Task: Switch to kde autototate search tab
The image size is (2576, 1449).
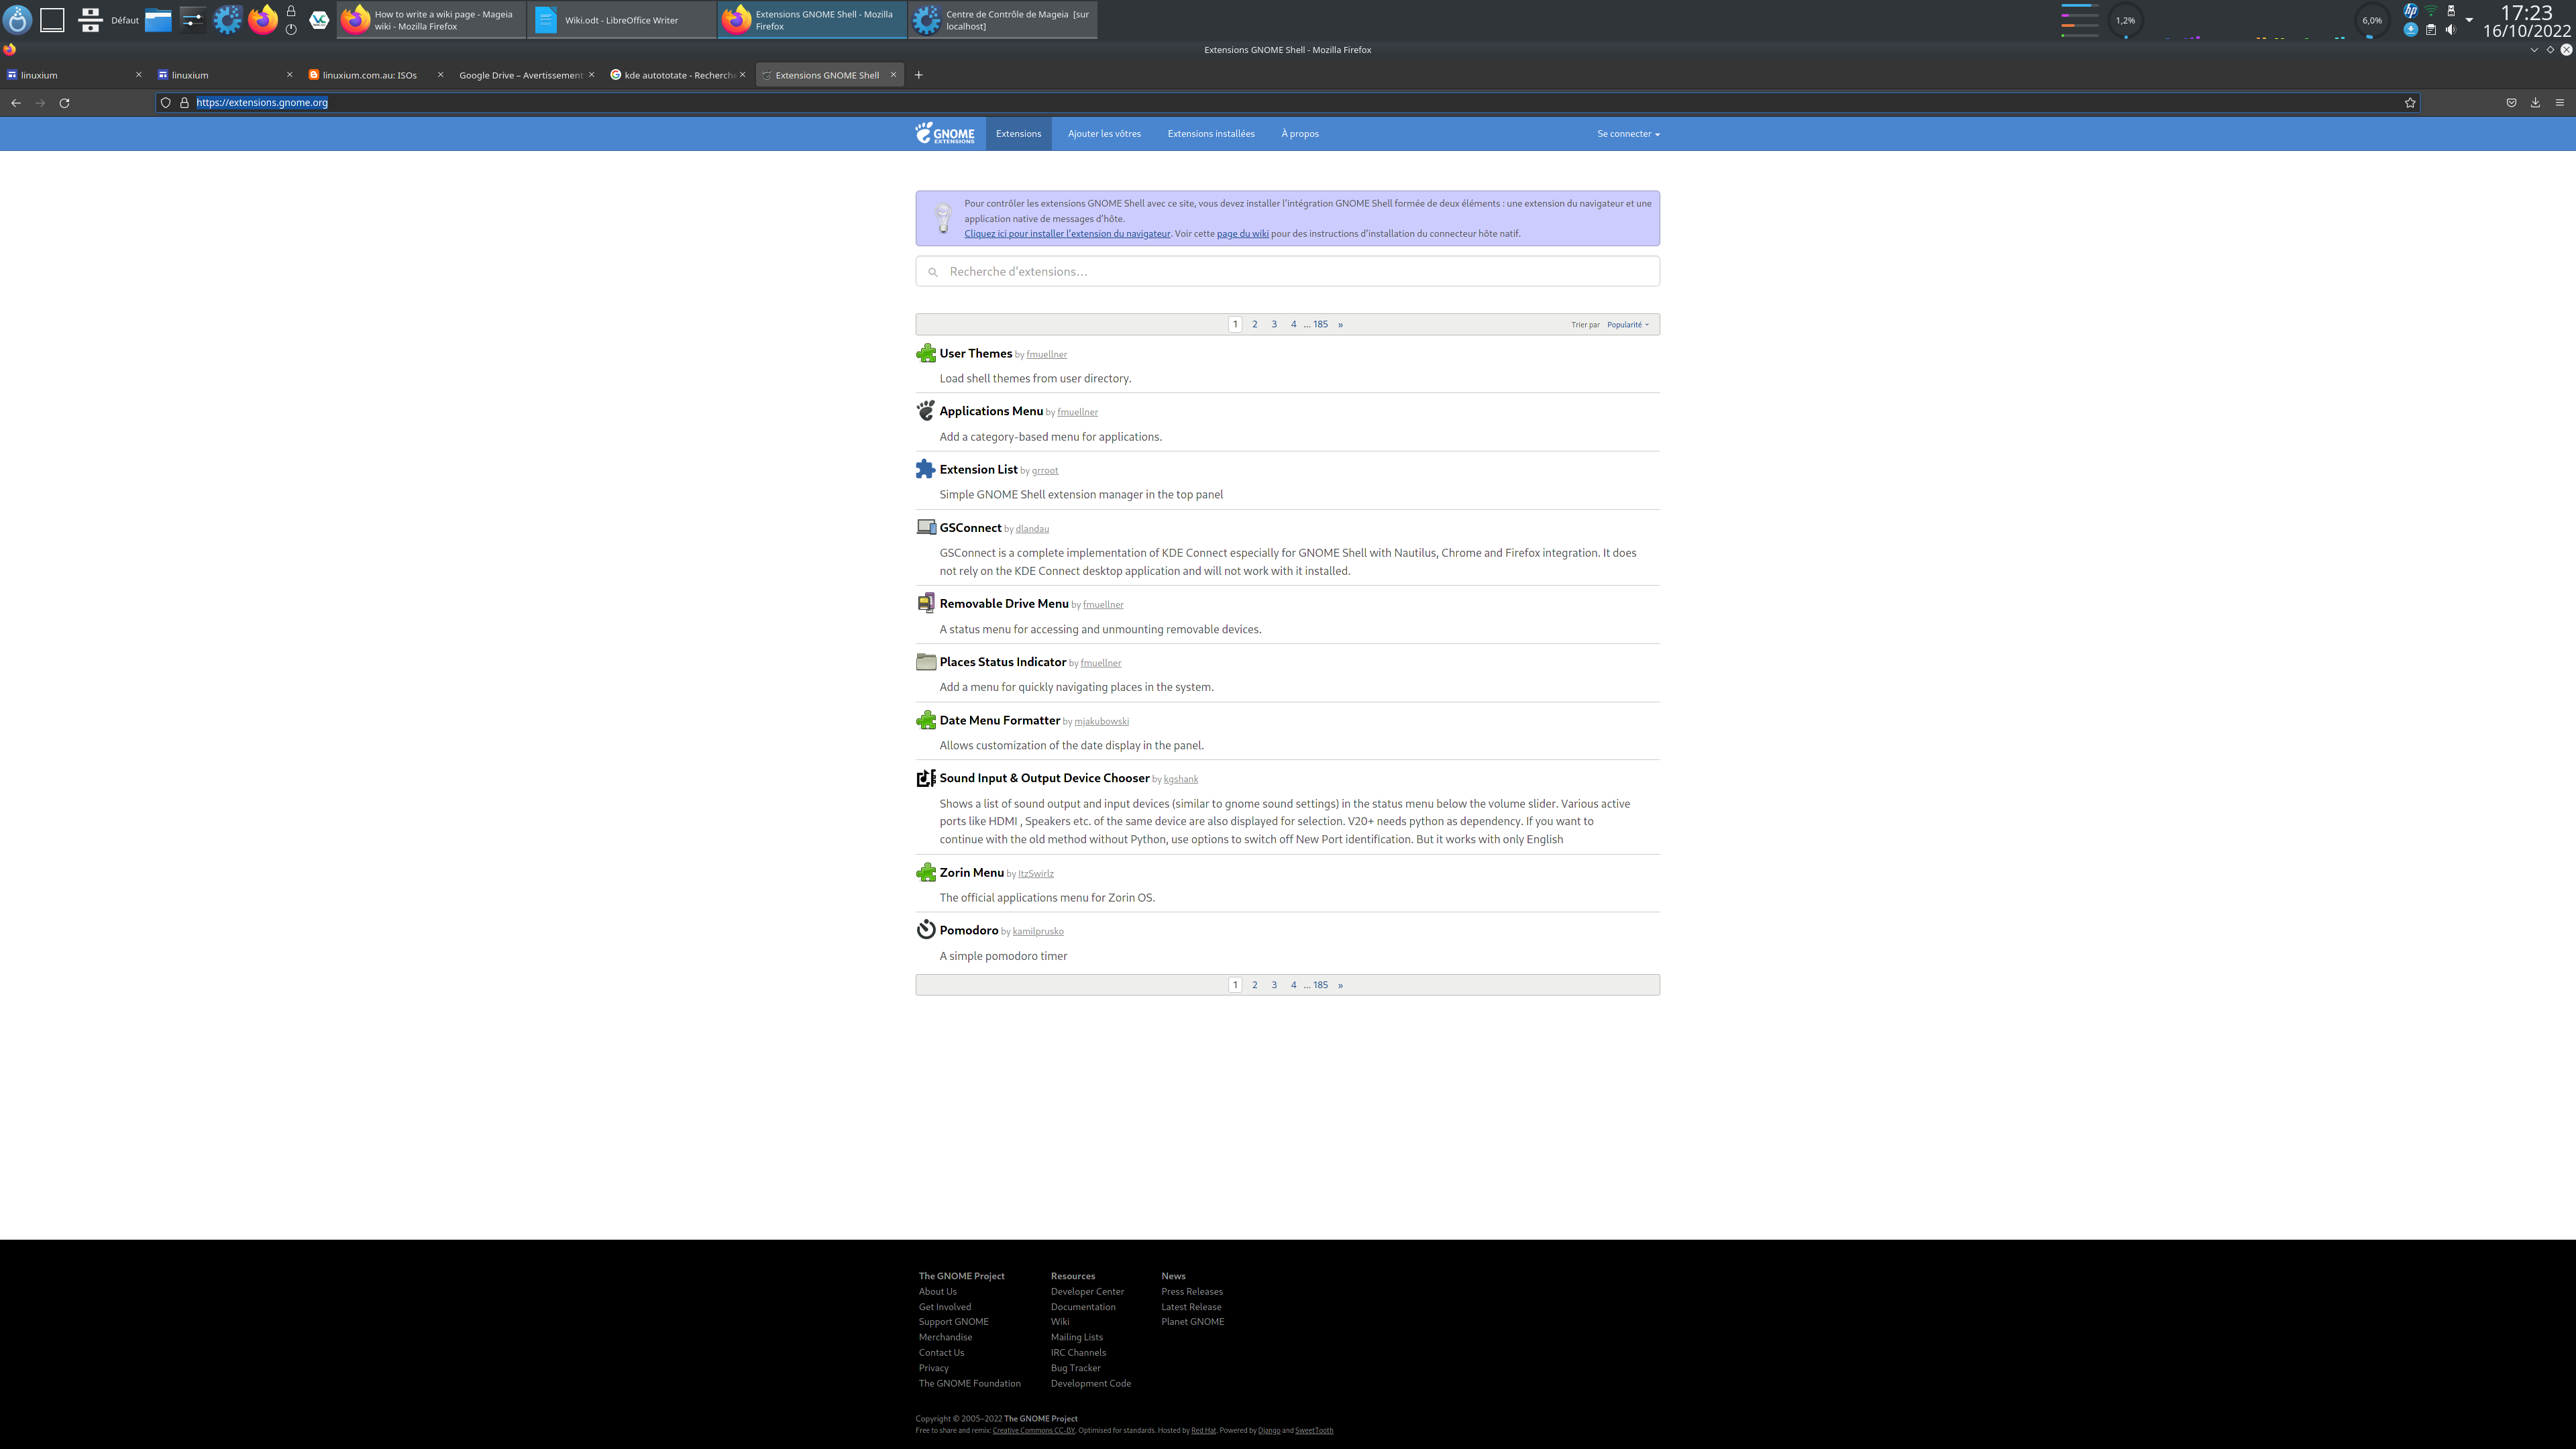Action: (677, 75)
